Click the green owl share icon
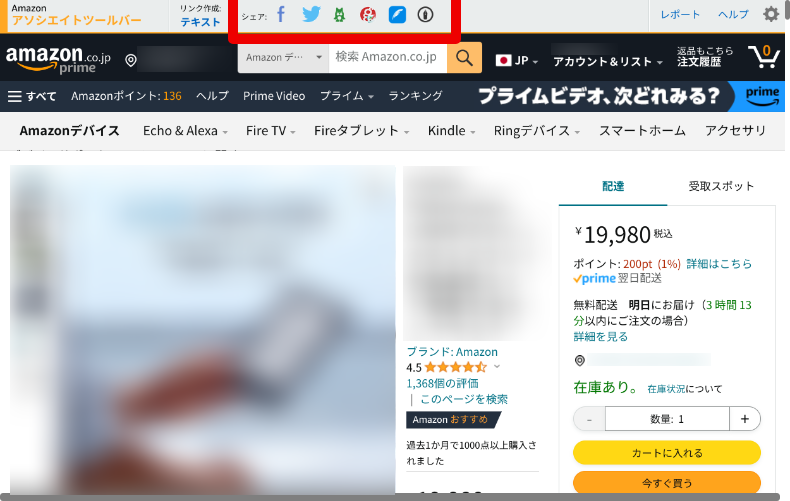The image size is (790, 501). pyautogui.click(x=340, y=15)
